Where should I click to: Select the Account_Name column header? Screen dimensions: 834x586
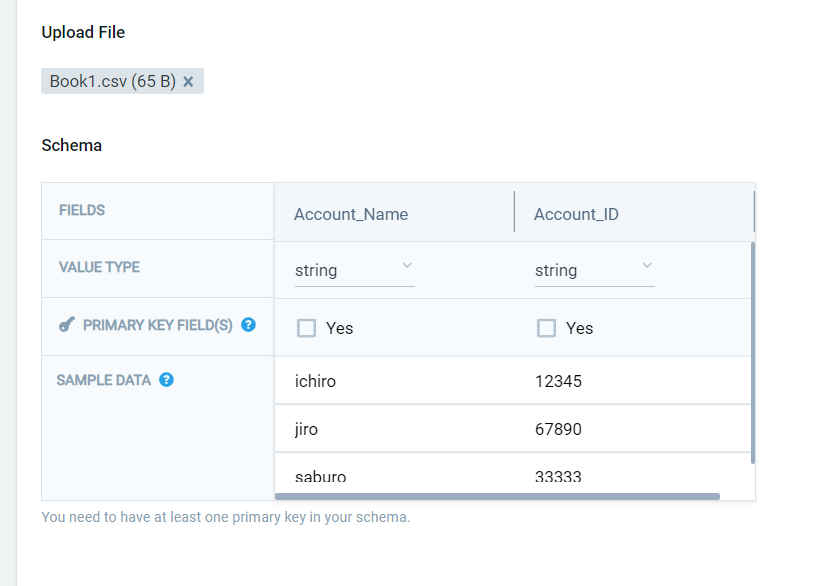coord(351,214)
